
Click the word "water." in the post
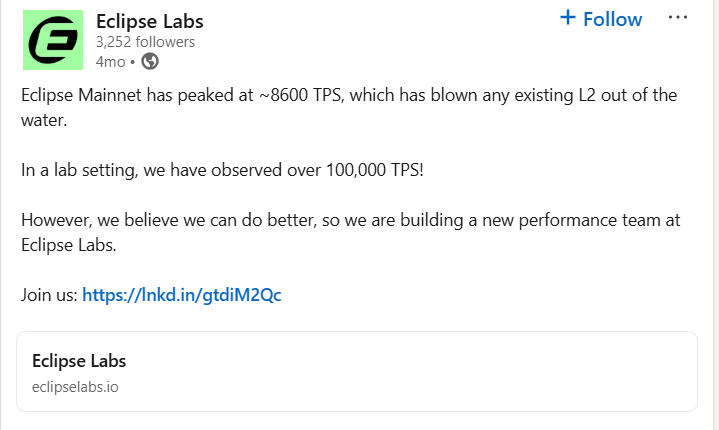44,120
